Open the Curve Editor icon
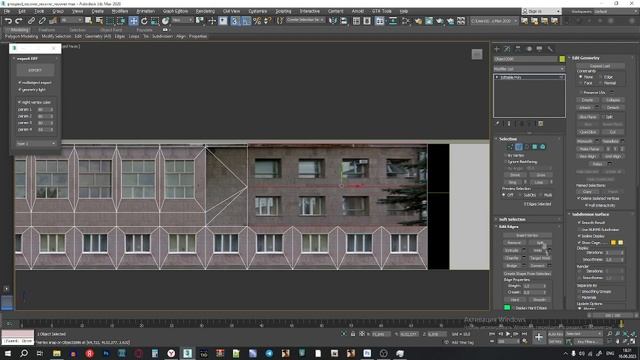This screenshot has height=360, width=640. 393,20
